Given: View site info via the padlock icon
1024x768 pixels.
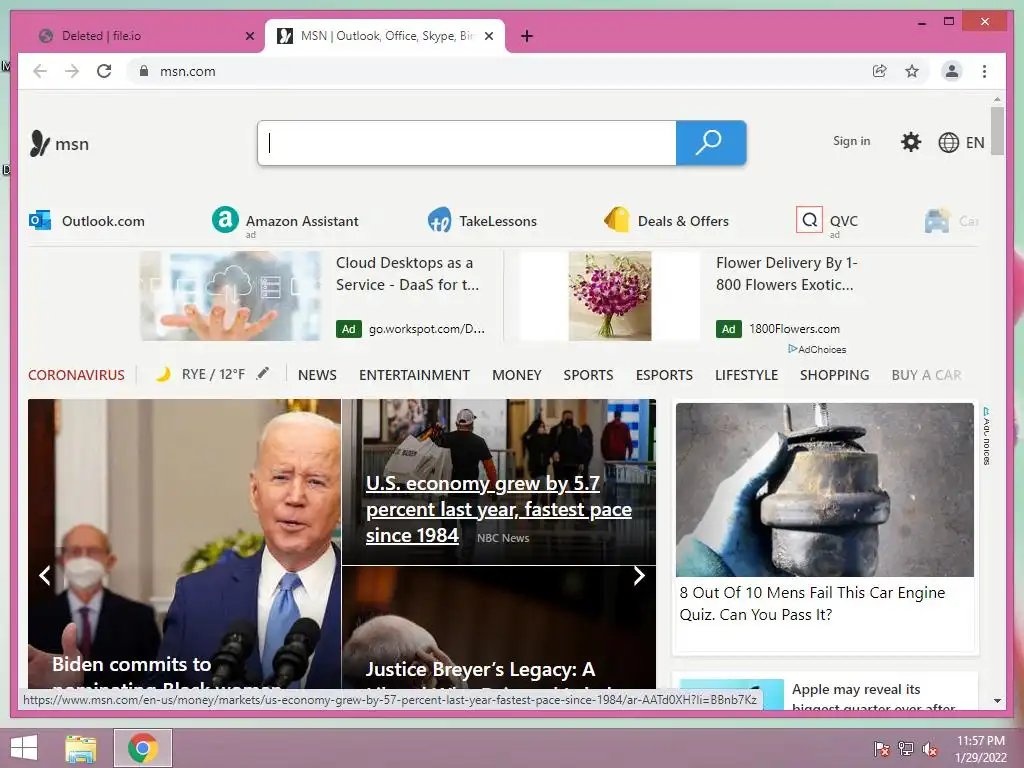Looking at the screenshot, I should [144, 71].
